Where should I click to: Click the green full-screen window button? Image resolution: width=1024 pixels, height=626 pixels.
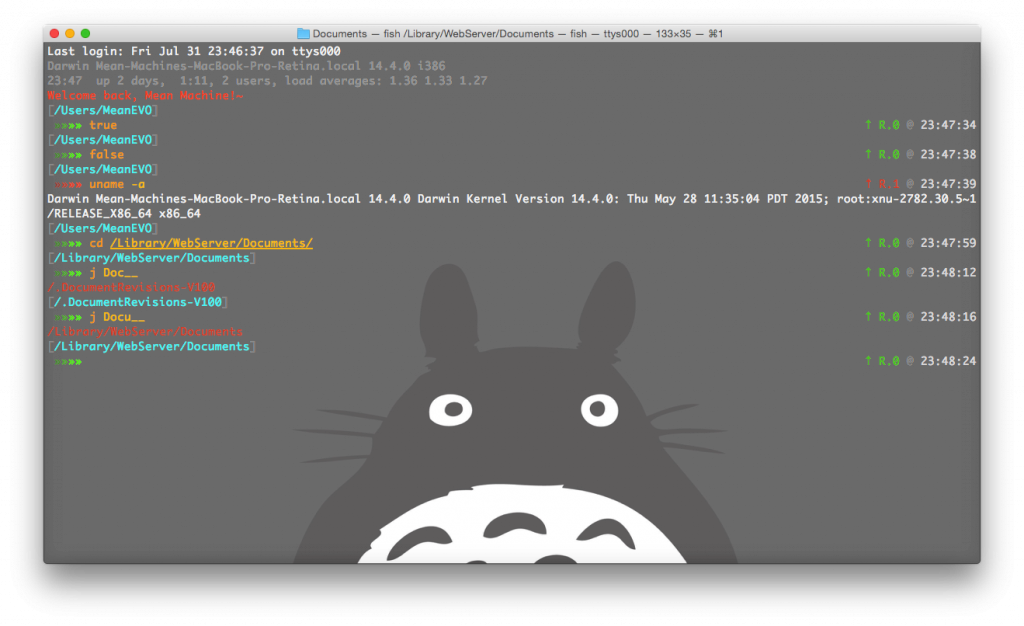click(x=85, y=34)
